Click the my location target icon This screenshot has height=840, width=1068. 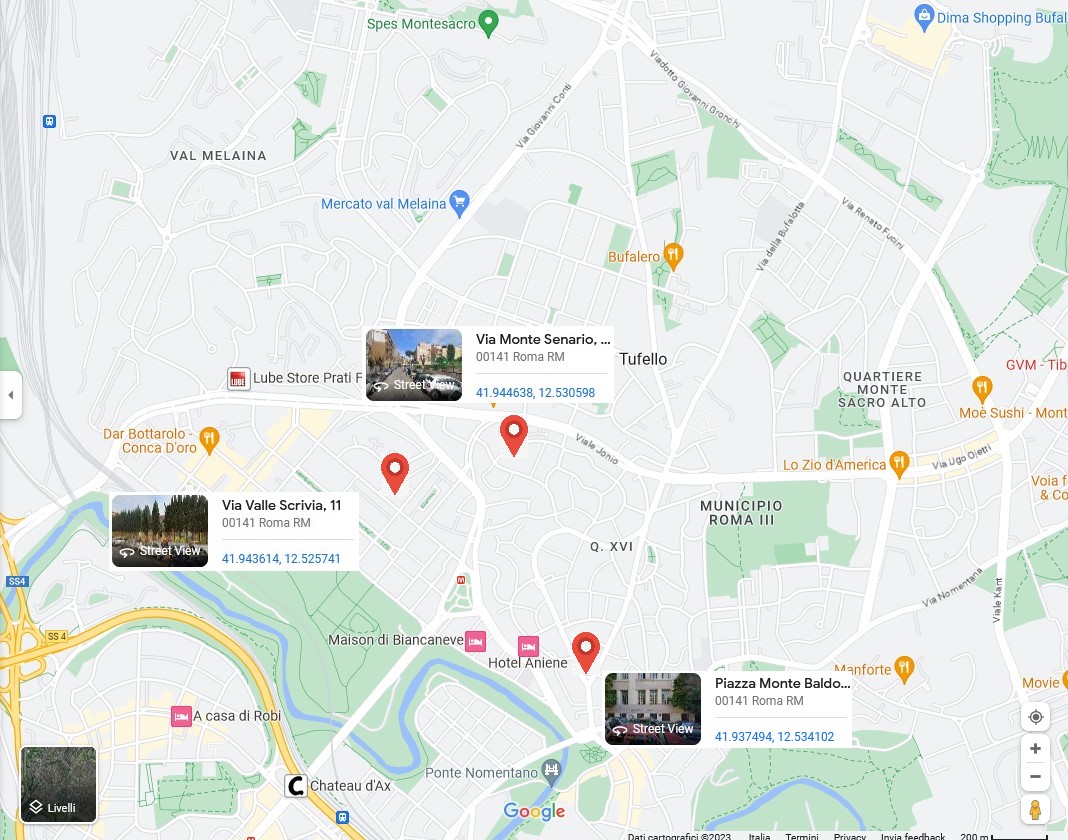(1035, 717)
